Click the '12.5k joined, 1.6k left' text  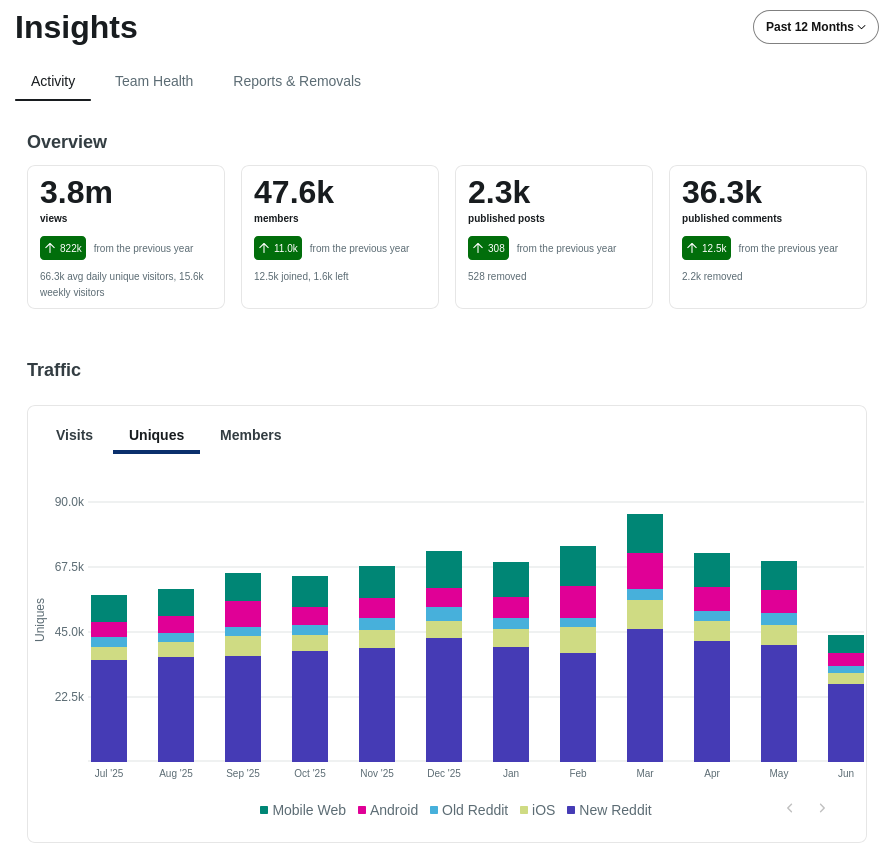point(301,276)
